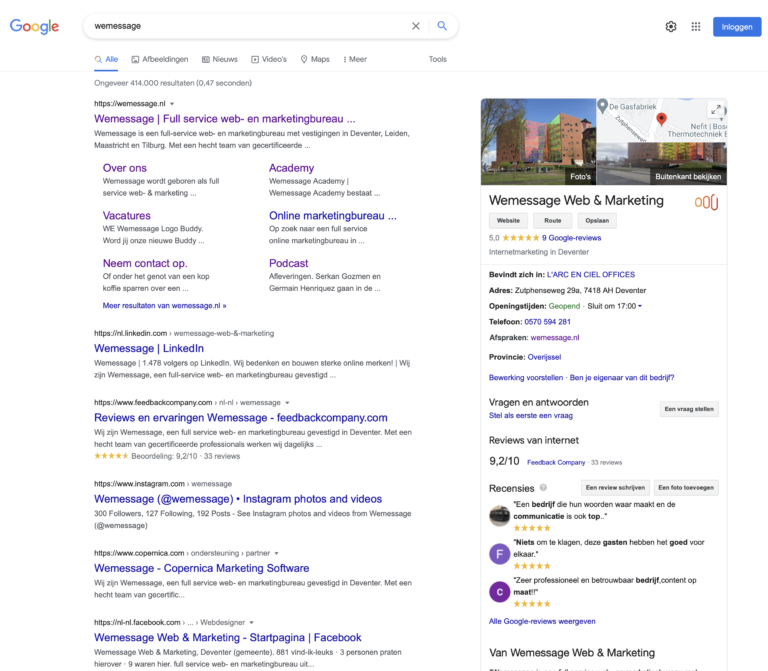Viewport: 768px width, 671px height.
Task: Open the Vacatures sitelink
Action: [x=126, y=216]
